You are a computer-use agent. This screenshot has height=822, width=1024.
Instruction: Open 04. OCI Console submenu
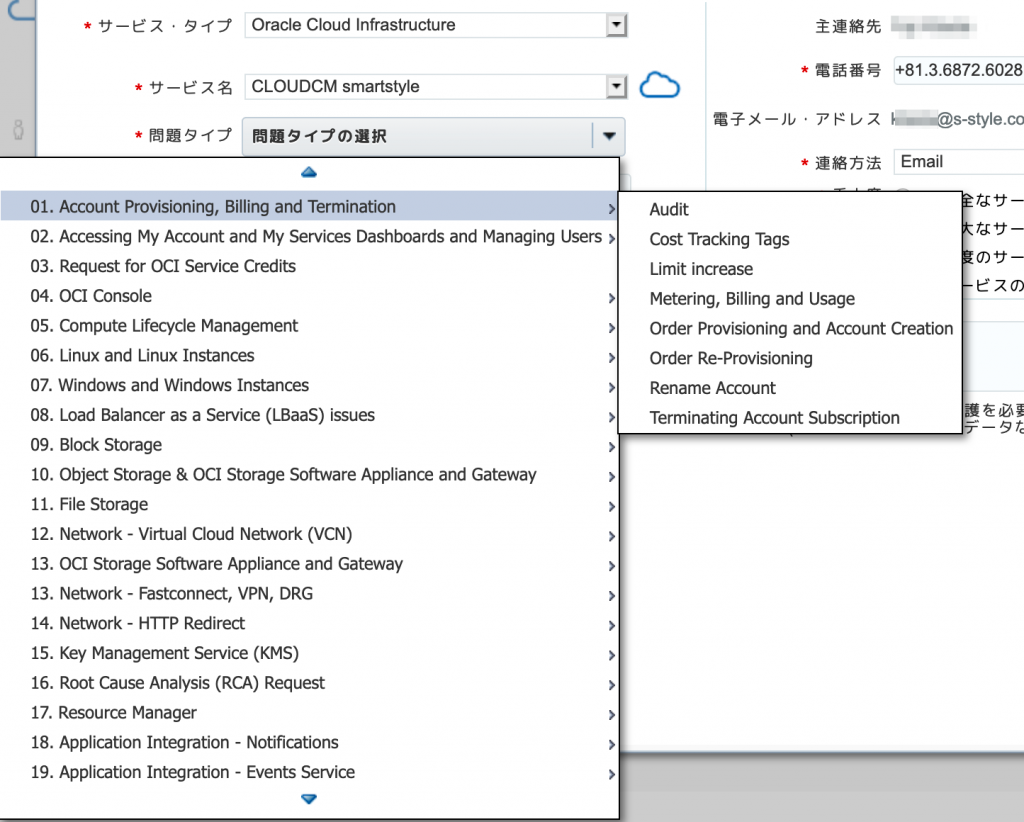click(x=310, y=296)
